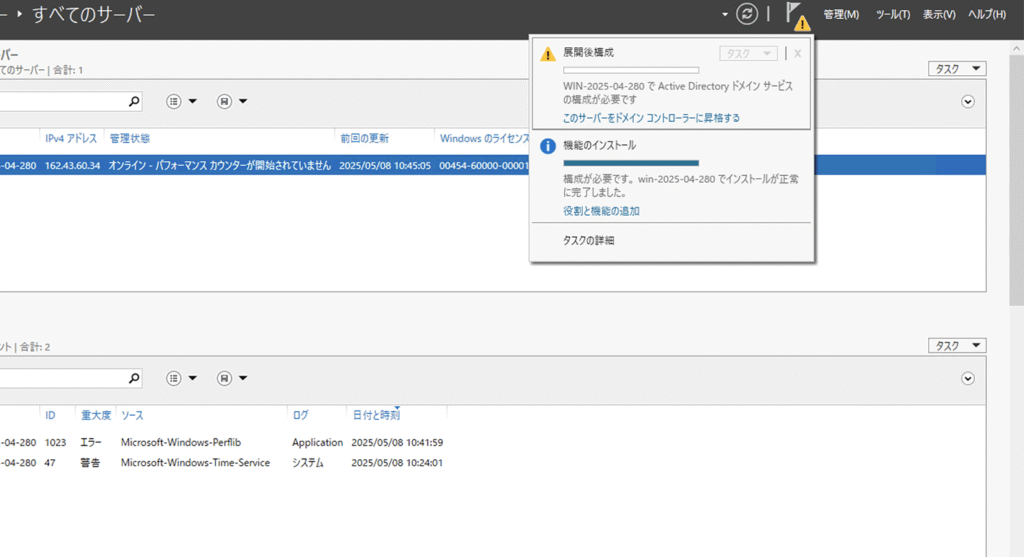Click the Application log cell
Image resolution: width=1024 pixels, height=557 pixels.
click(317, 443)
